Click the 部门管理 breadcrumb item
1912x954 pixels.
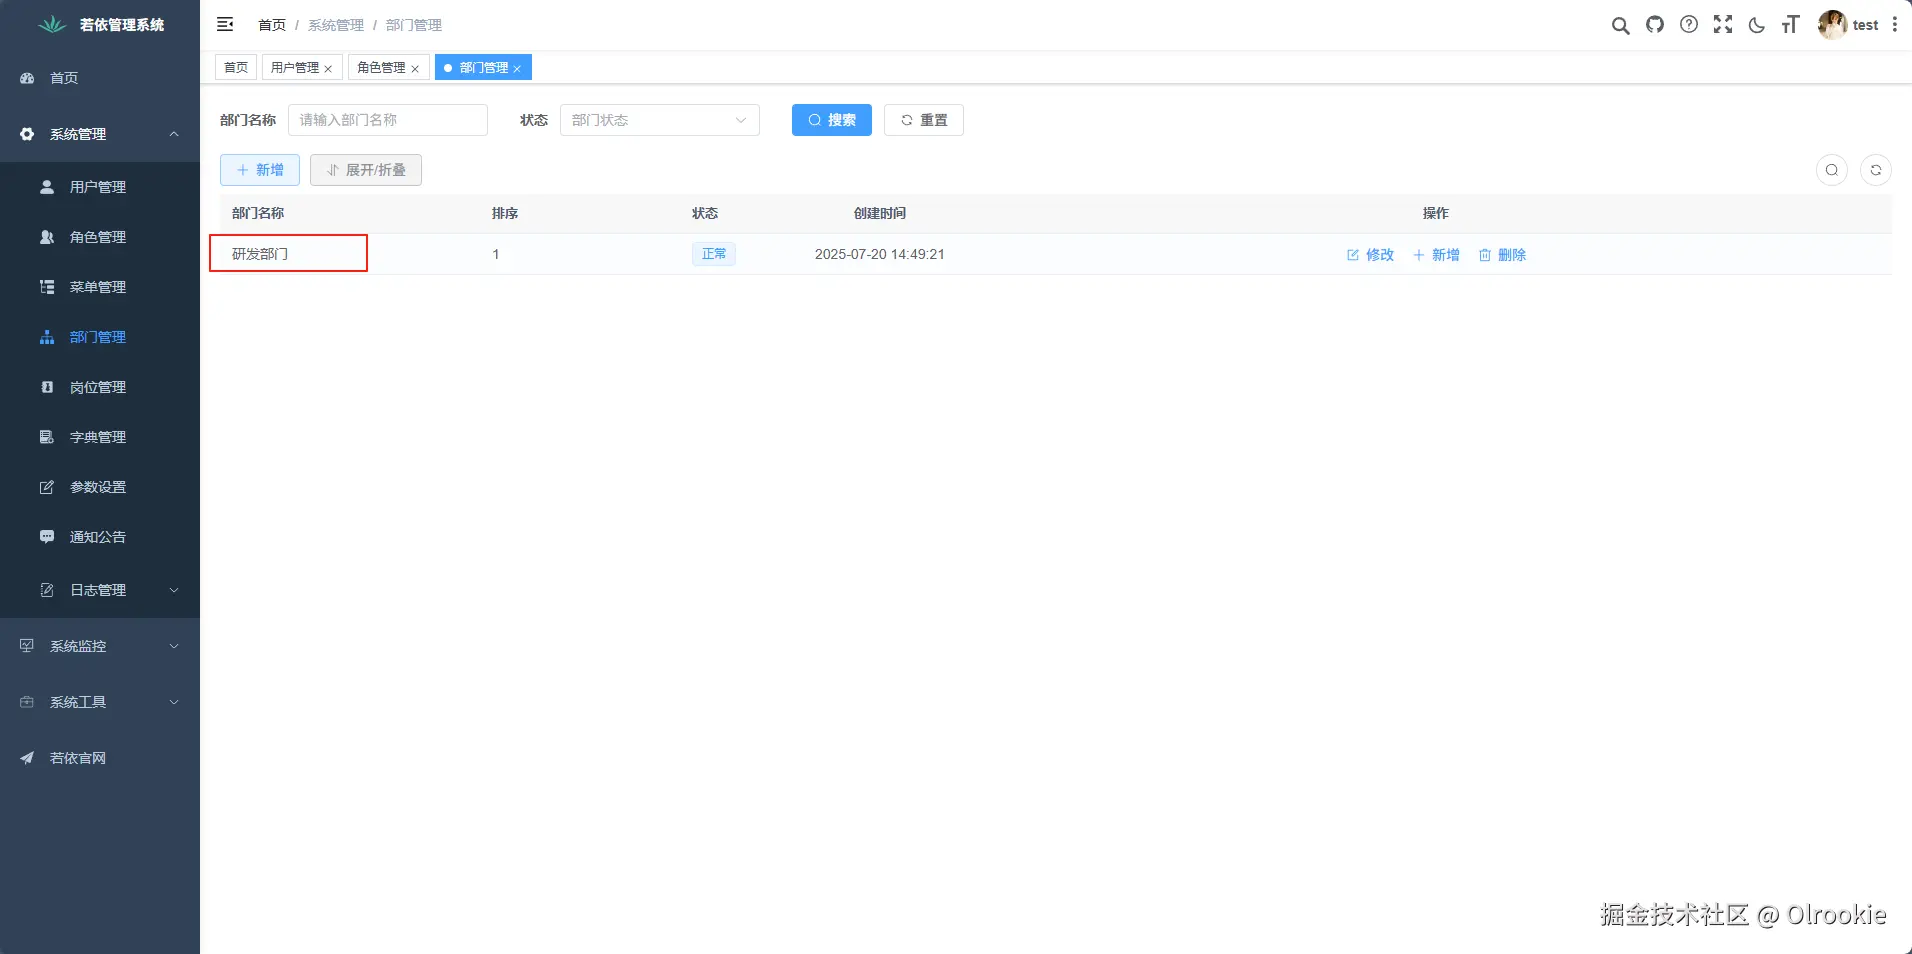tap(414, 25)
